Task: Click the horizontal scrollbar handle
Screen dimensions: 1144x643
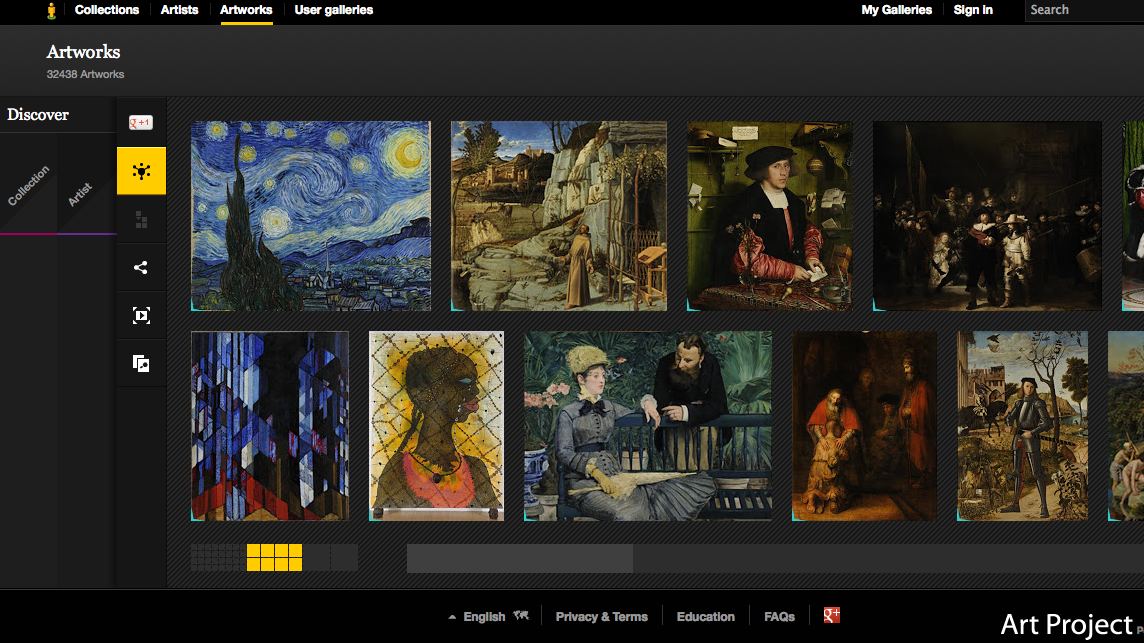Action: click(x=519, y=558)
